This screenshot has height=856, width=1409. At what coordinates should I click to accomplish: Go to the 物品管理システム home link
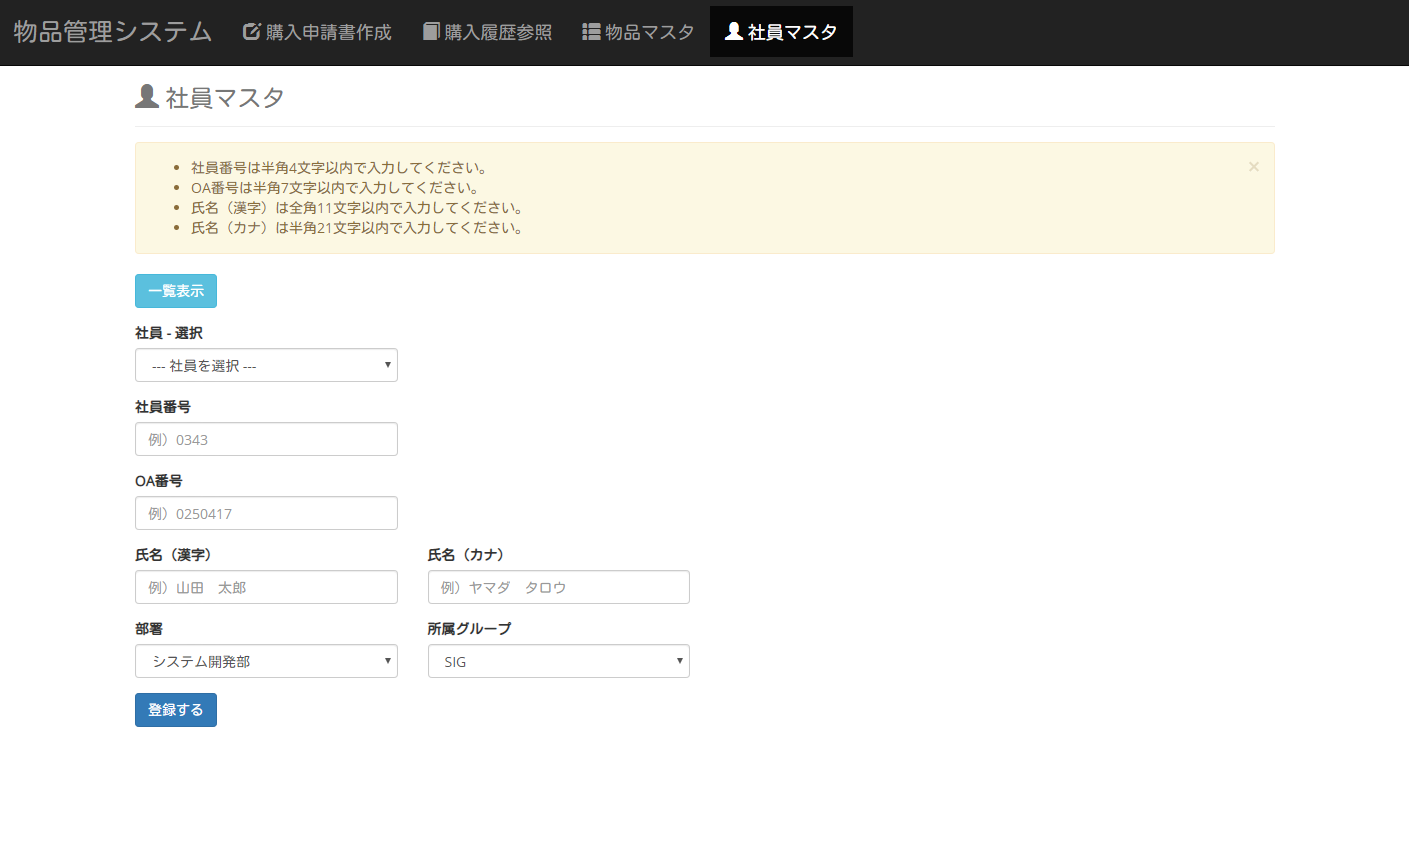(113, 32)
